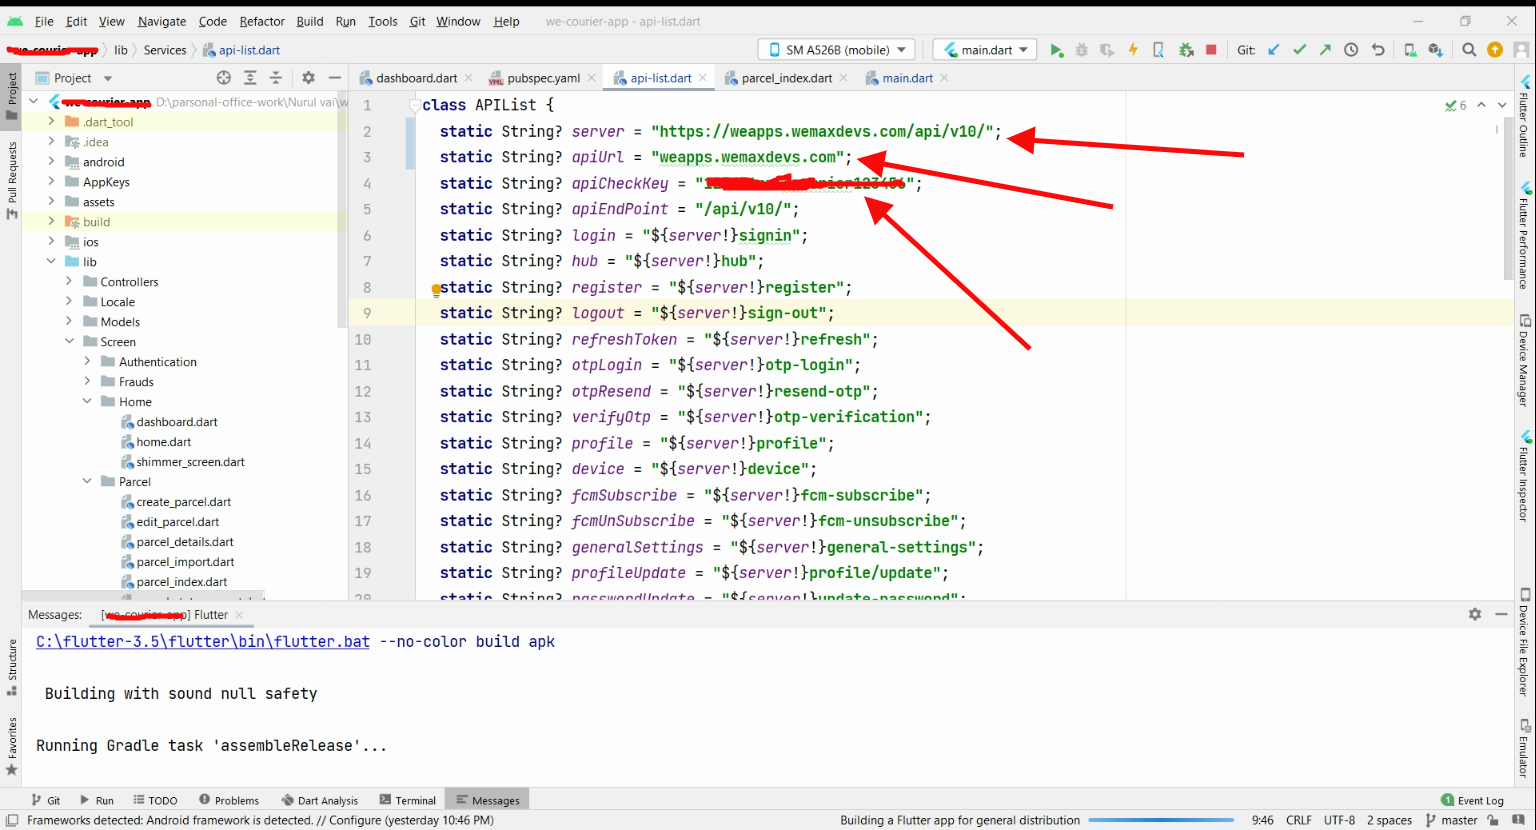
Task: Open Device Manager side panel
Action: pos(1525,360)
